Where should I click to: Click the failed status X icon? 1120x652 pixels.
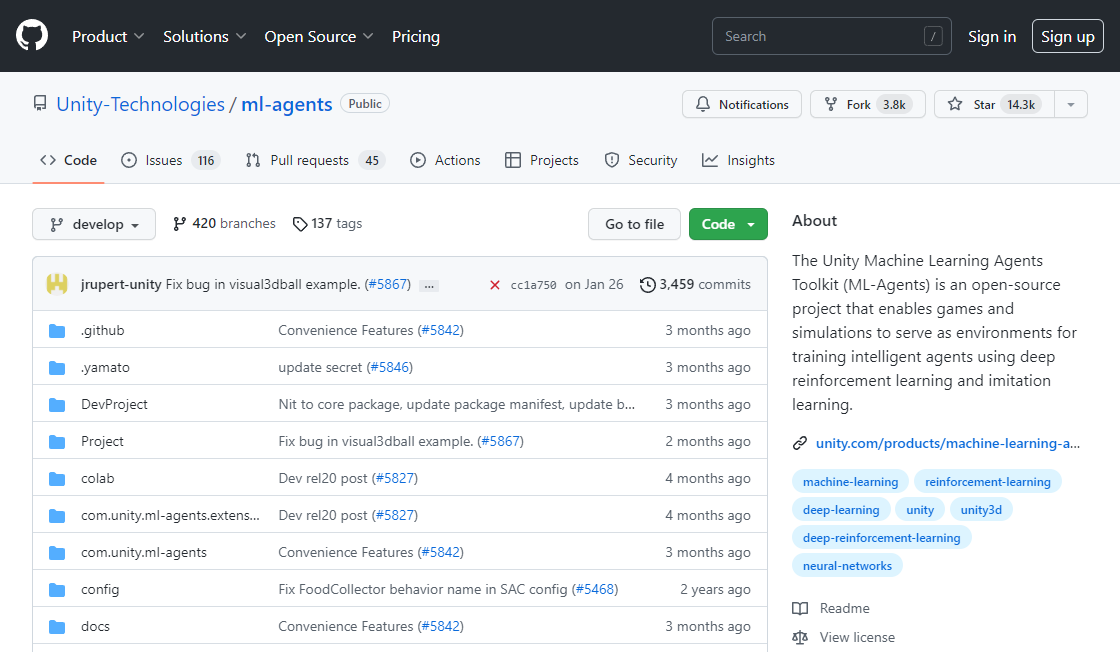pyautogui.click(x=495, y=285)
